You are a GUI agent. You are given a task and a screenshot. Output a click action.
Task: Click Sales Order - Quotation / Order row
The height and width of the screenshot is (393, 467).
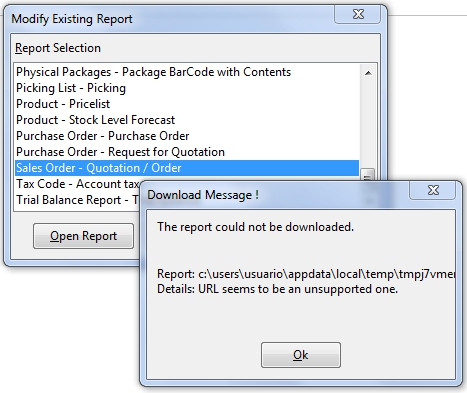187,168
